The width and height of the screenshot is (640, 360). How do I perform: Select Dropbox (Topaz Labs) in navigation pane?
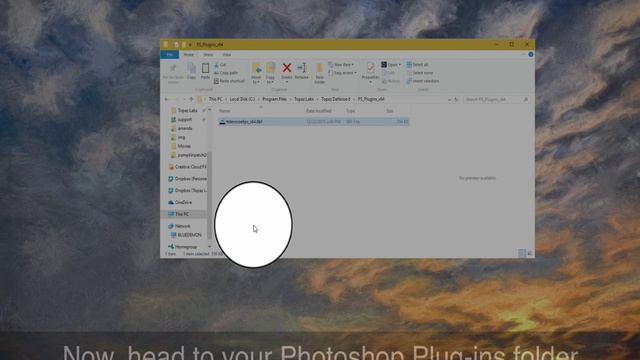click(190, 190)
